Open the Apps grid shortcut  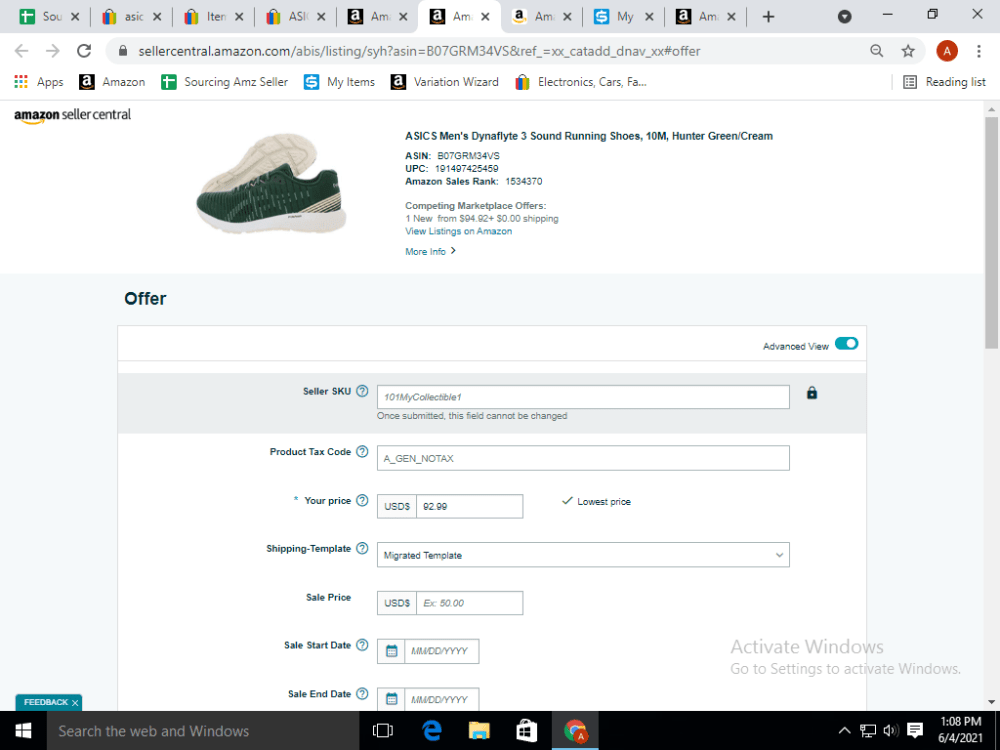click(x=39, y=82)
